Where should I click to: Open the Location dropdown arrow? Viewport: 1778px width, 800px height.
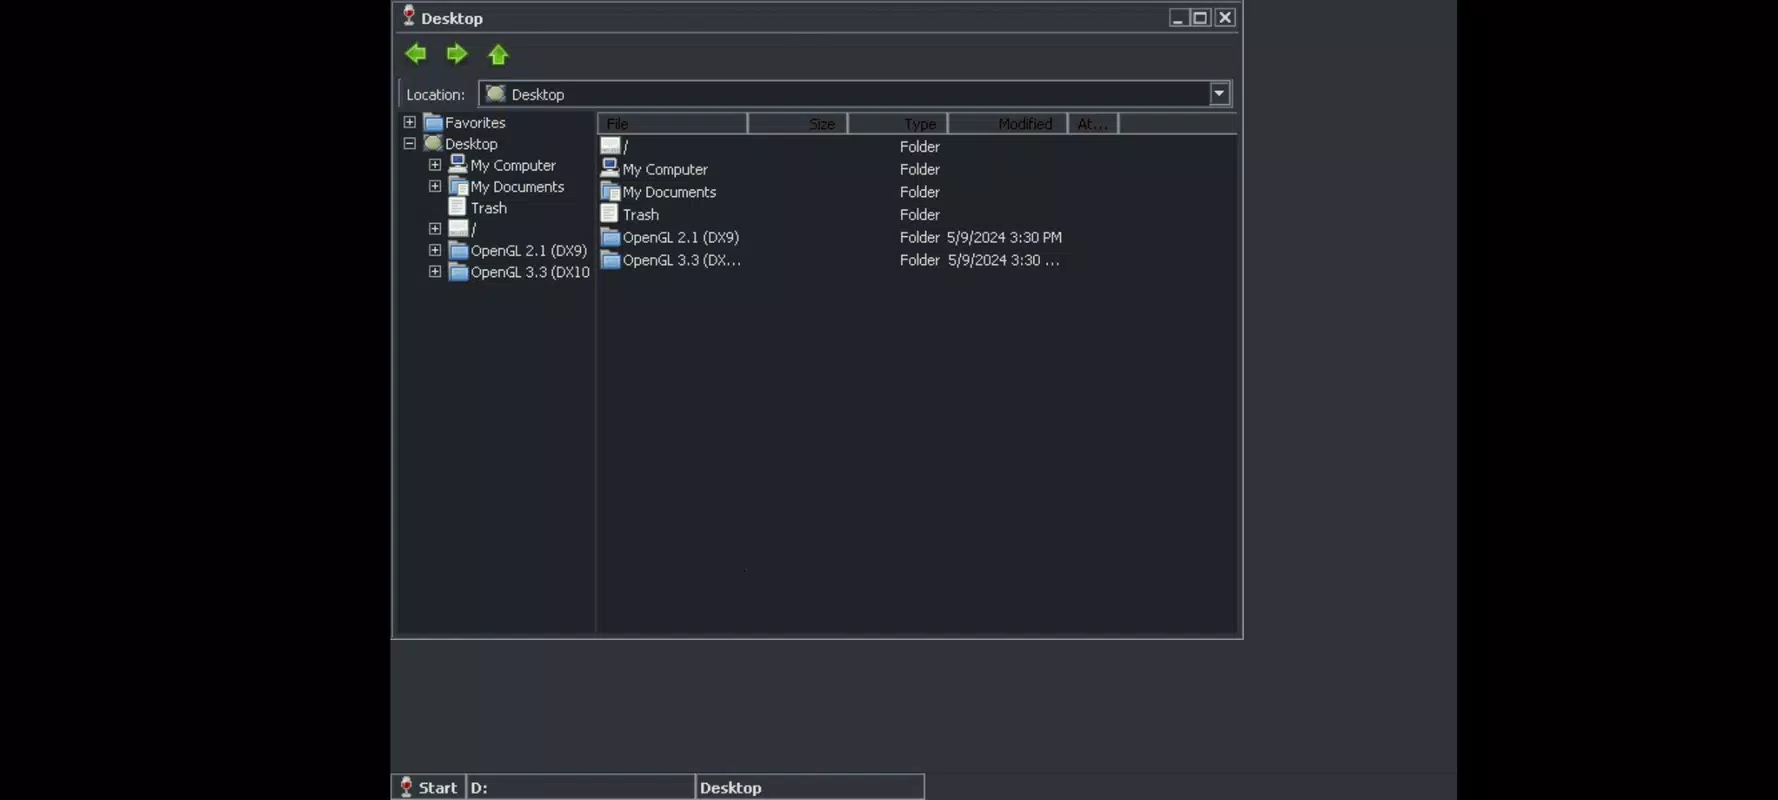coord(1219,94)
